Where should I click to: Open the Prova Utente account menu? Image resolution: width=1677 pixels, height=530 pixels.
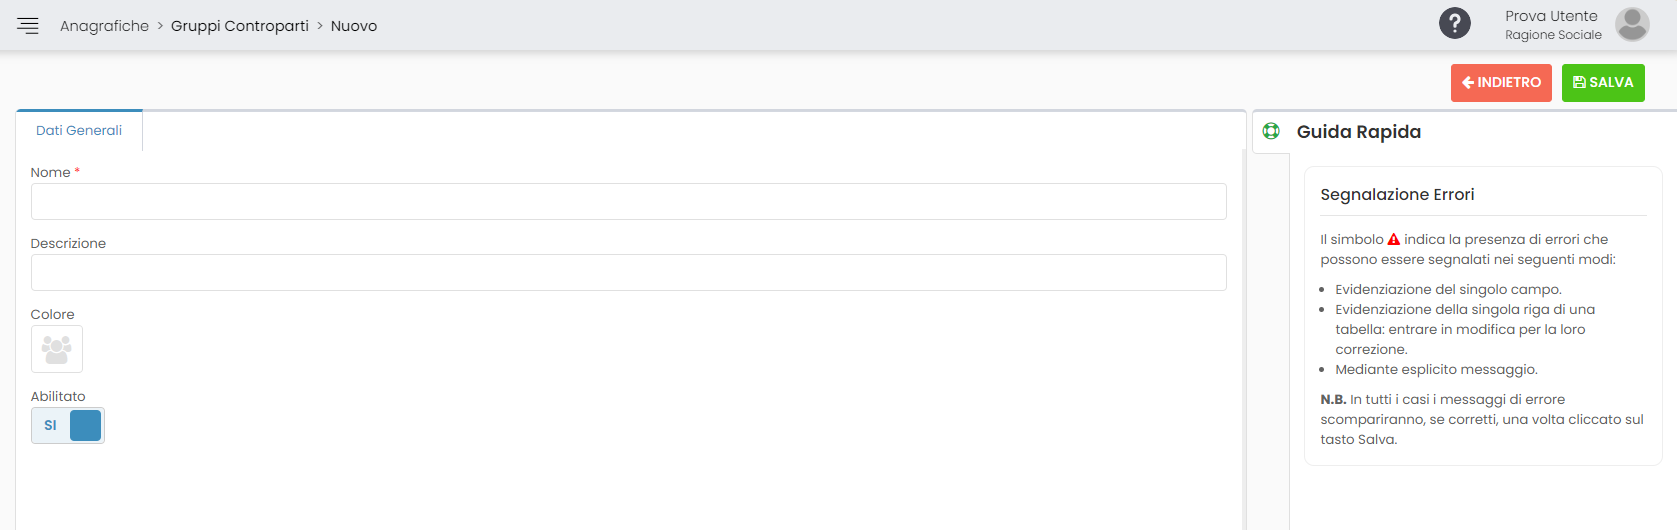(x=1551, y=16)
